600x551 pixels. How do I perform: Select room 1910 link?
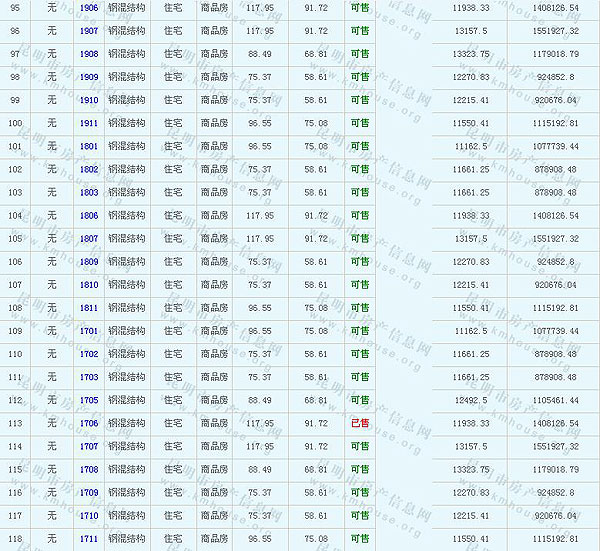tap(89, 100)
